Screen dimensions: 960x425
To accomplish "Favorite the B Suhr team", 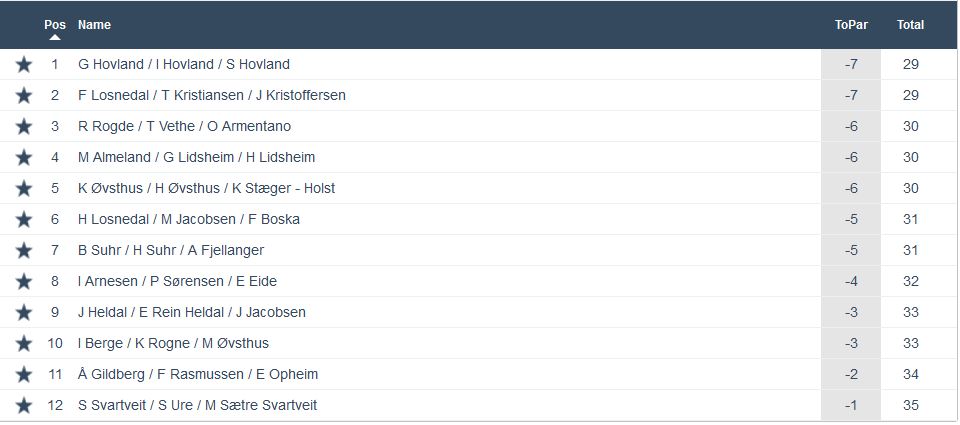I will coord(24,250).
